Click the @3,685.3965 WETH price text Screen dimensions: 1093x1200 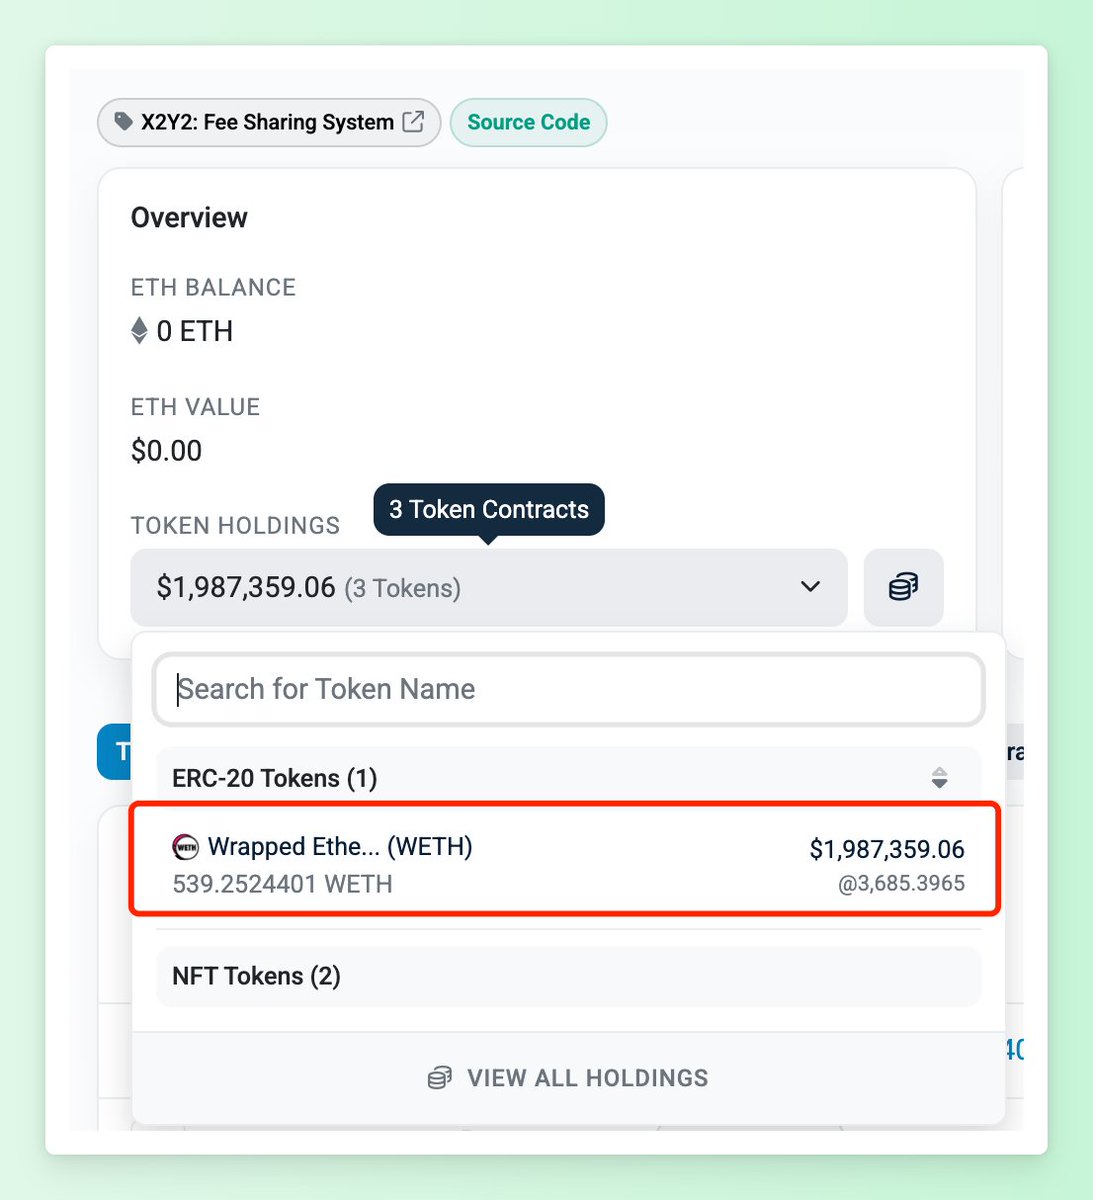coord(902,884)
